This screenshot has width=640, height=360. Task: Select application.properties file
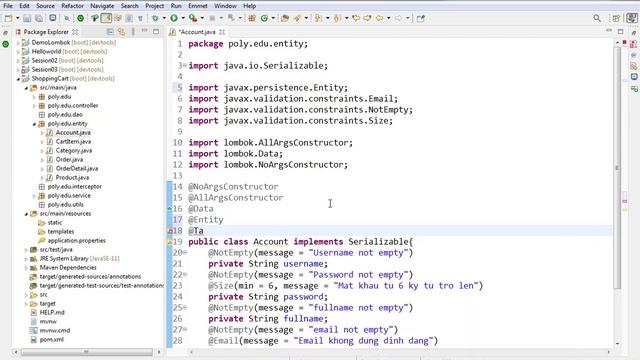(77, 240)
